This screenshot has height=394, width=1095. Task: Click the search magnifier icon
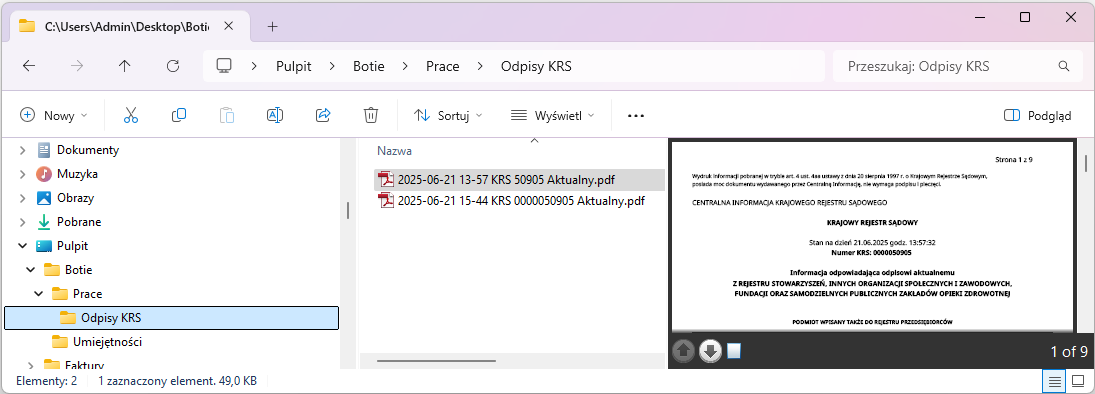1064,66
